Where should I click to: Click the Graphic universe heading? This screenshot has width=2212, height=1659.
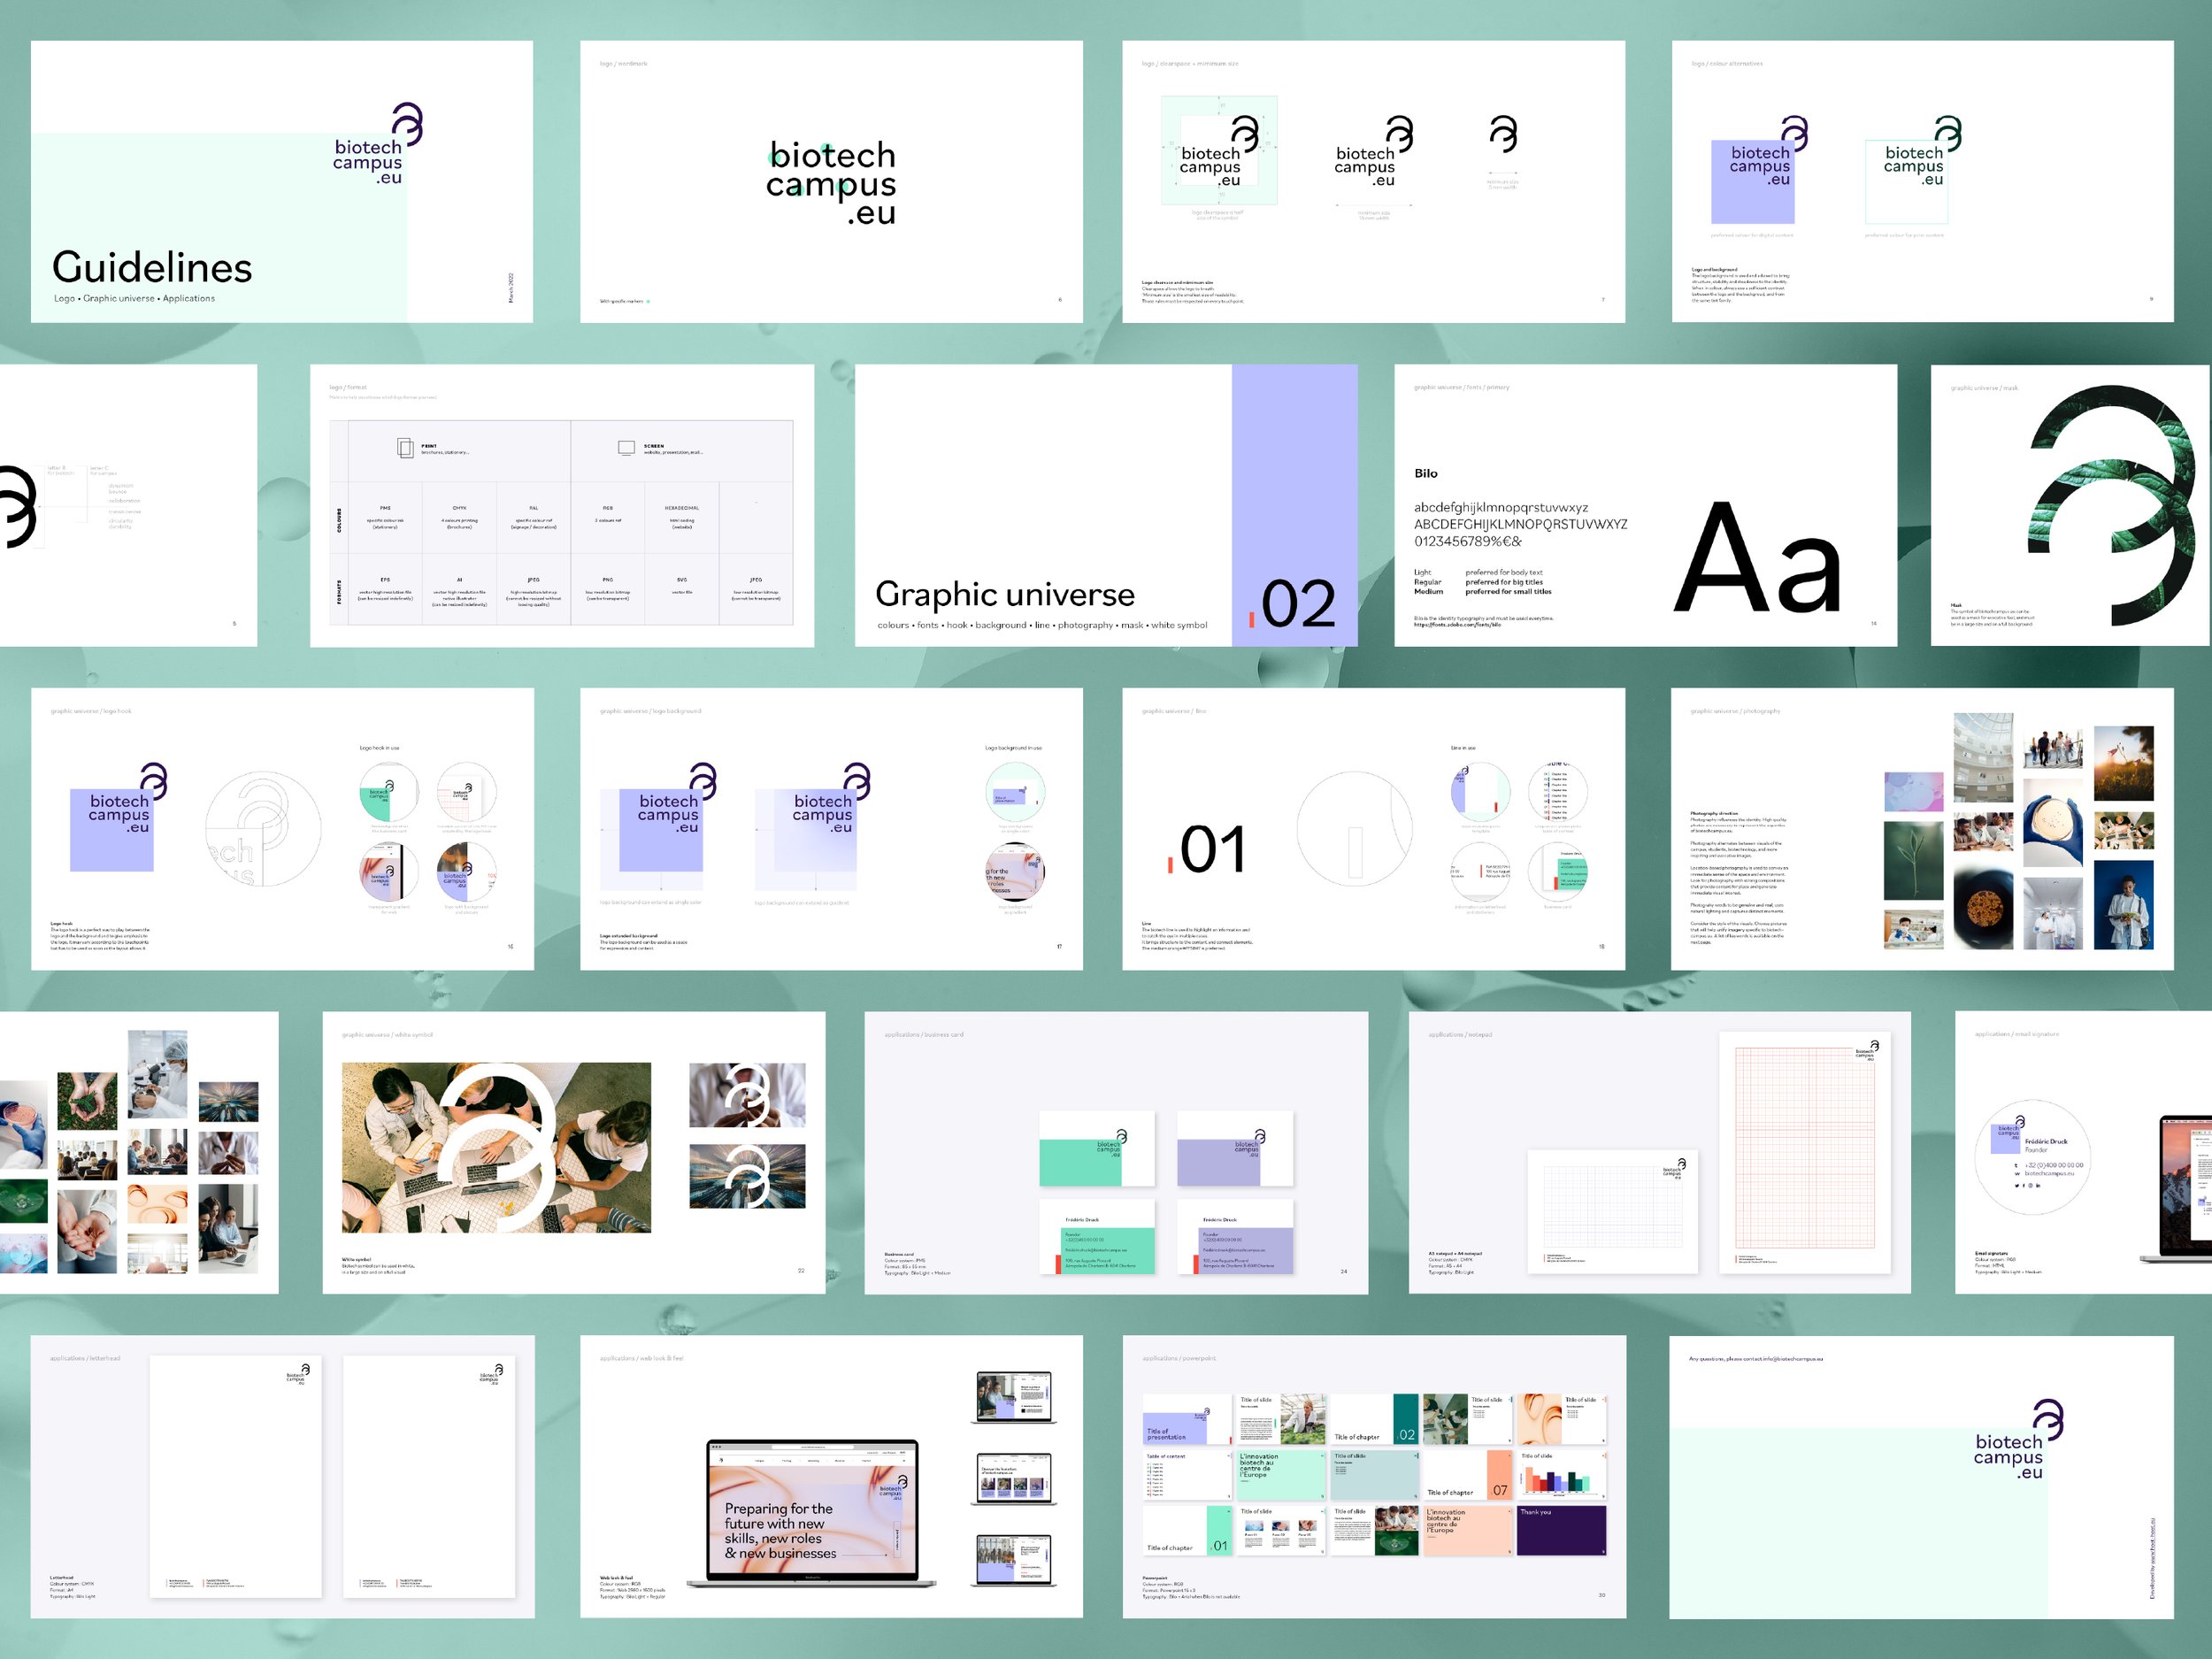point(1005,594)
